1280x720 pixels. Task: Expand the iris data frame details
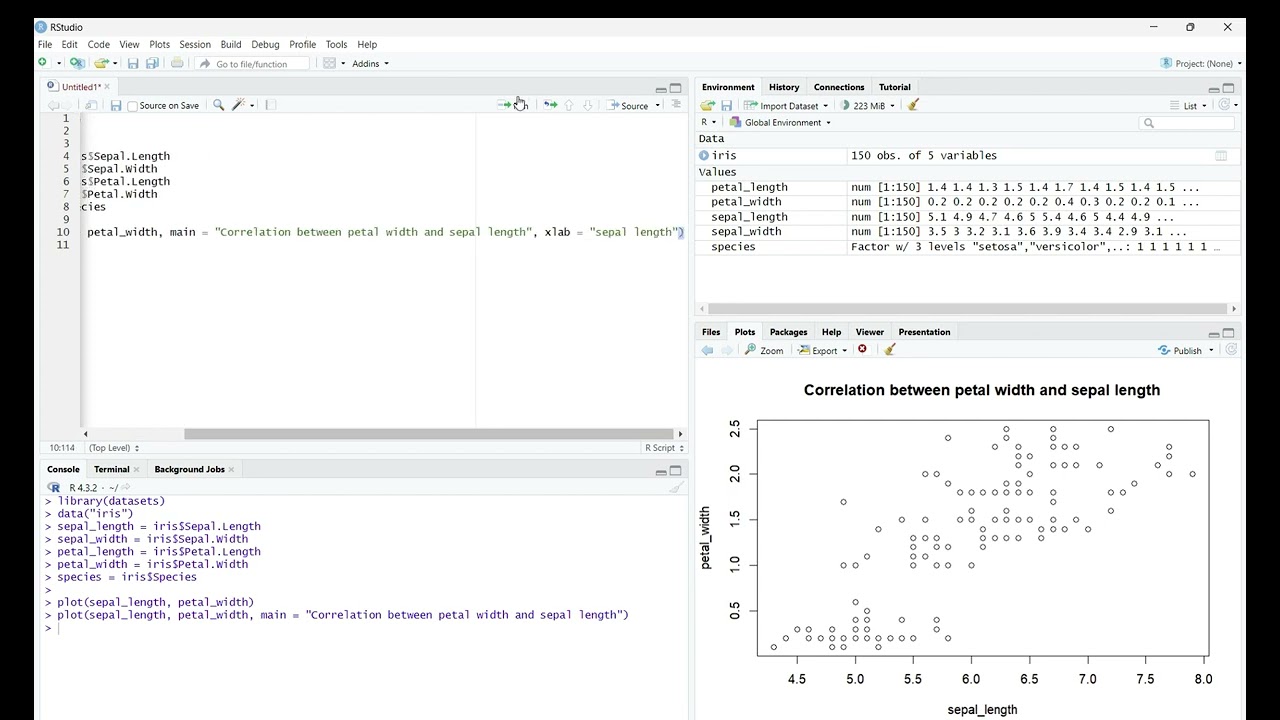point(704,156)
